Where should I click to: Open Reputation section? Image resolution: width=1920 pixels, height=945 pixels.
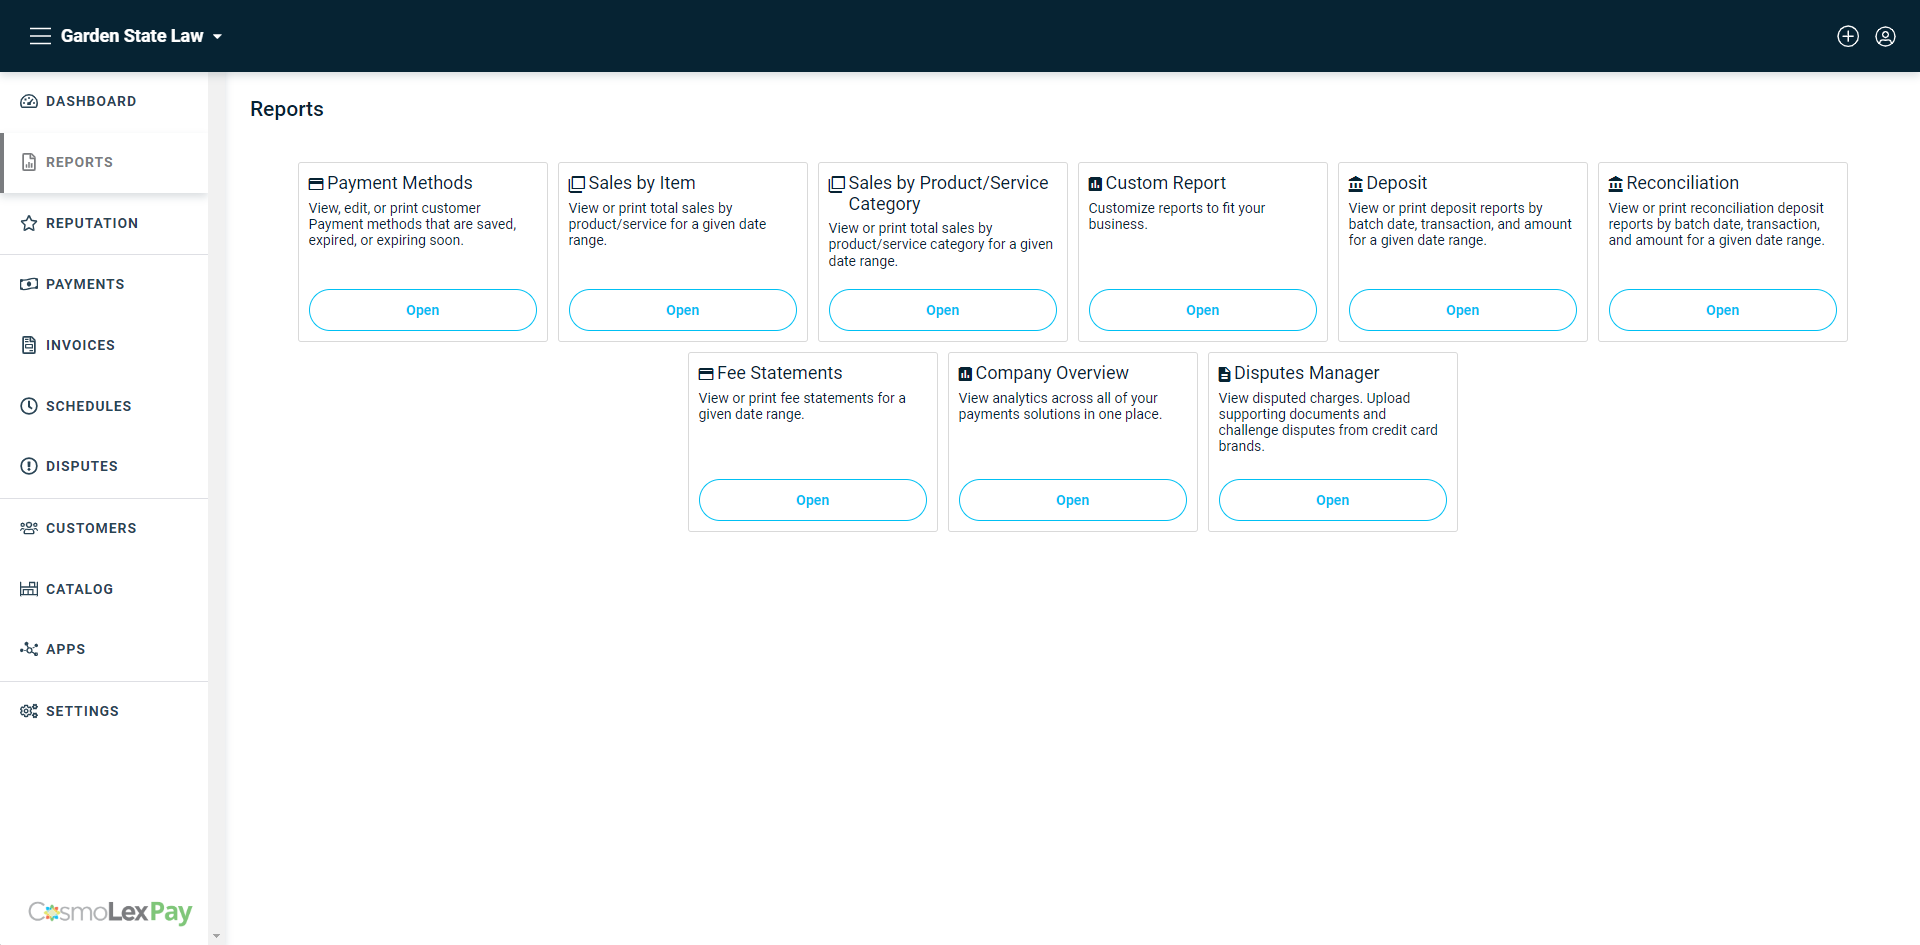pos(104,223)
